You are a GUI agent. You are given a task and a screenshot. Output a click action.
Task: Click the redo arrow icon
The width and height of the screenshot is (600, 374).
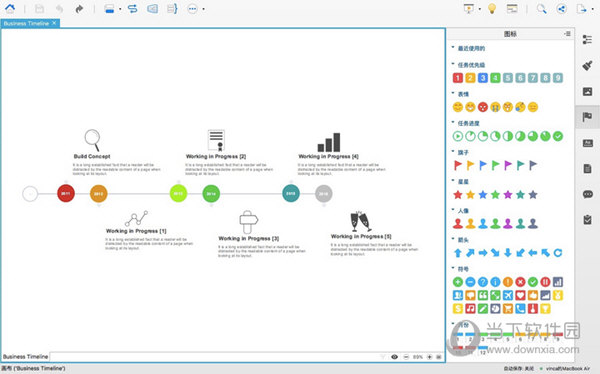pos(79,9)
